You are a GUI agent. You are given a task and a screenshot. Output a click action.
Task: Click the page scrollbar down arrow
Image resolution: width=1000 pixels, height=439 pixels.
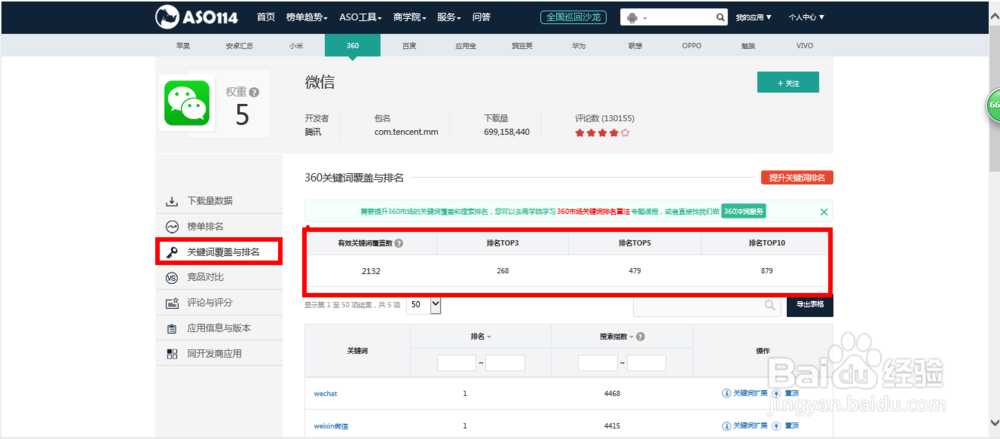[x=994, y=422]
